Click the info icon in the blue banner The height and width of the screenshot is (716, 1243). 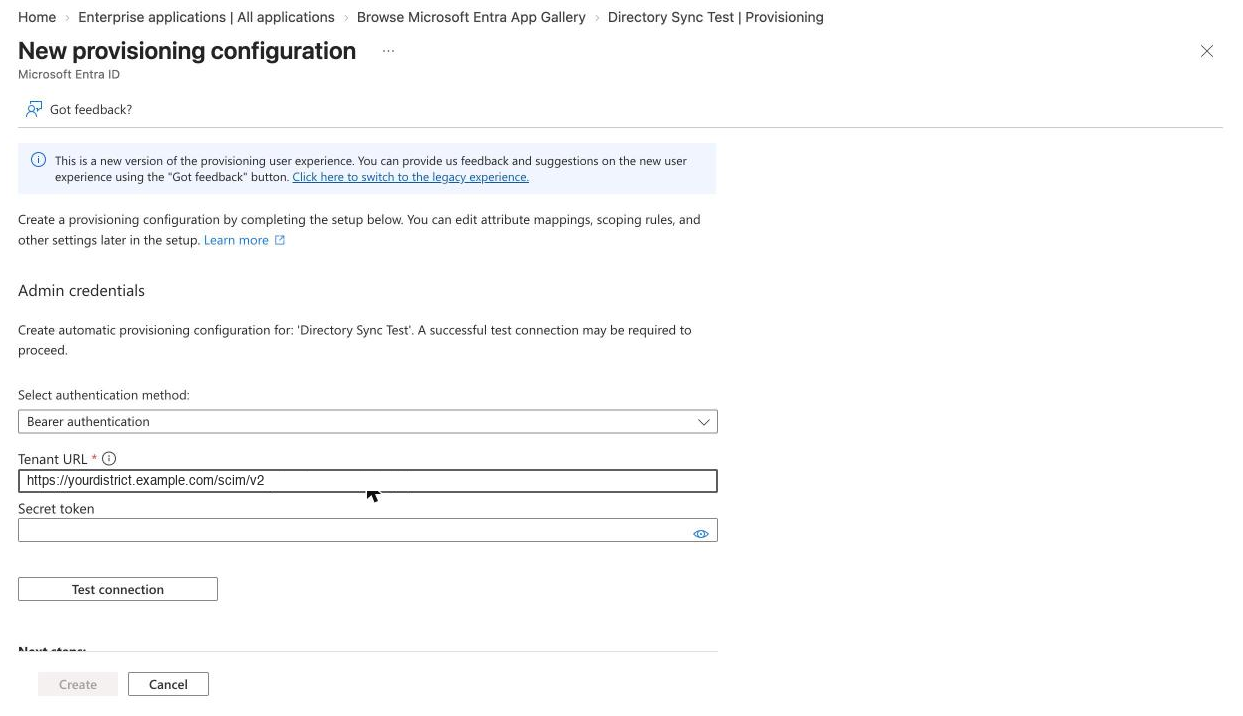tap(38, 160)
